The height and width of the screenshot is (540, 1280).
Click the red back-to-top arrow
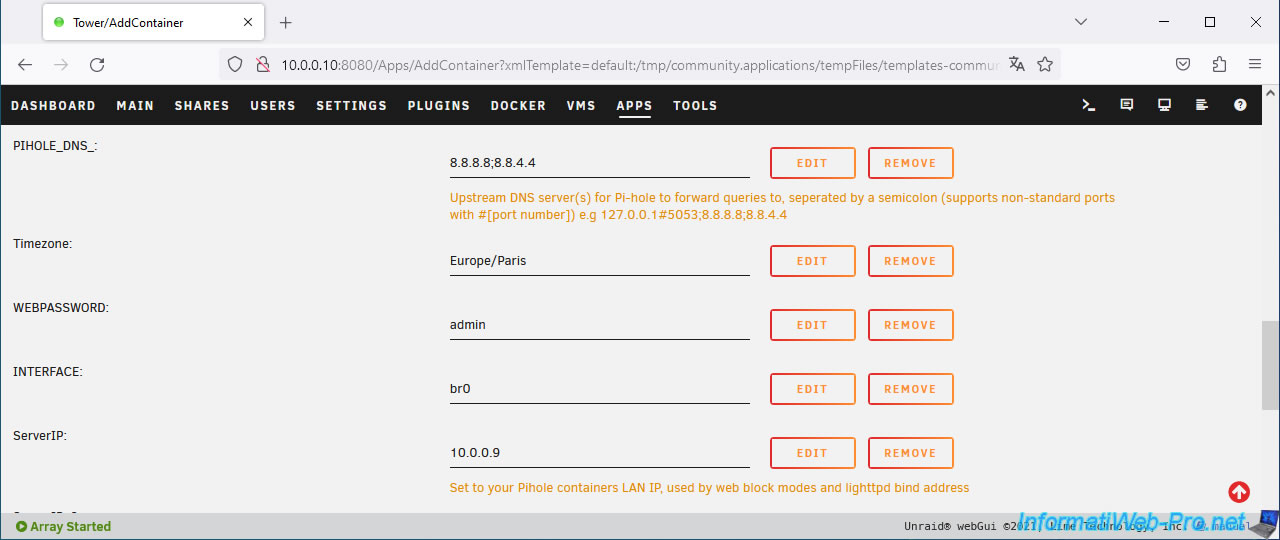1239,492
